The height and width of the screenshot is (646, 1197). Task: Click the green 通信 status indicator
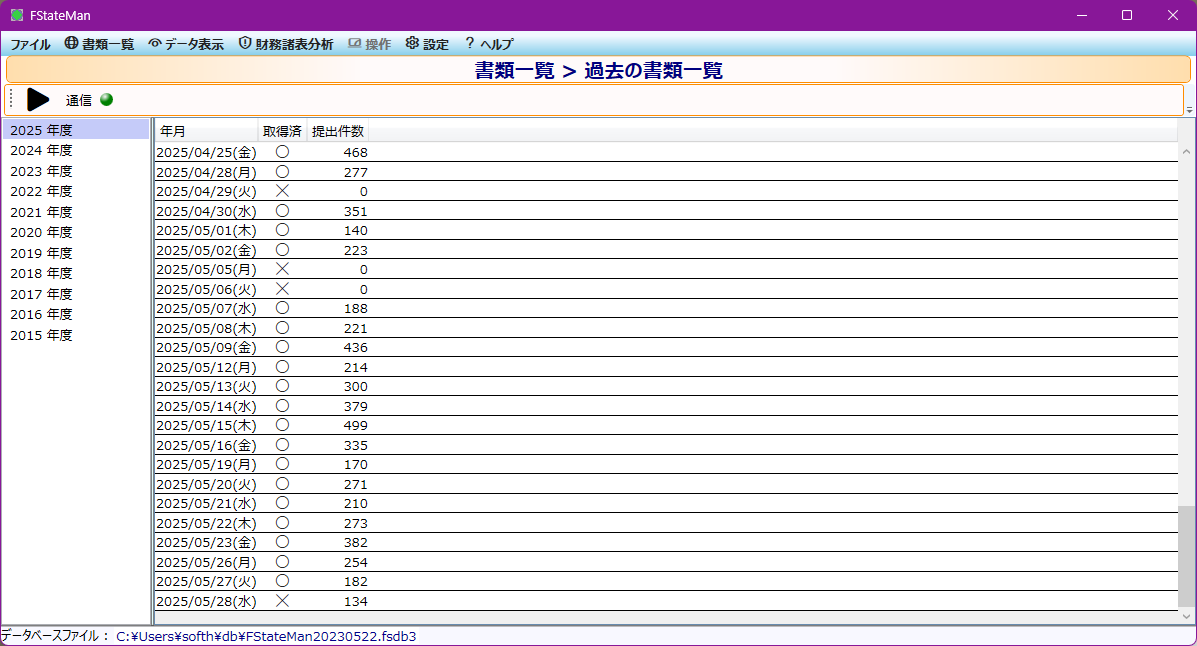click(107, 99)
